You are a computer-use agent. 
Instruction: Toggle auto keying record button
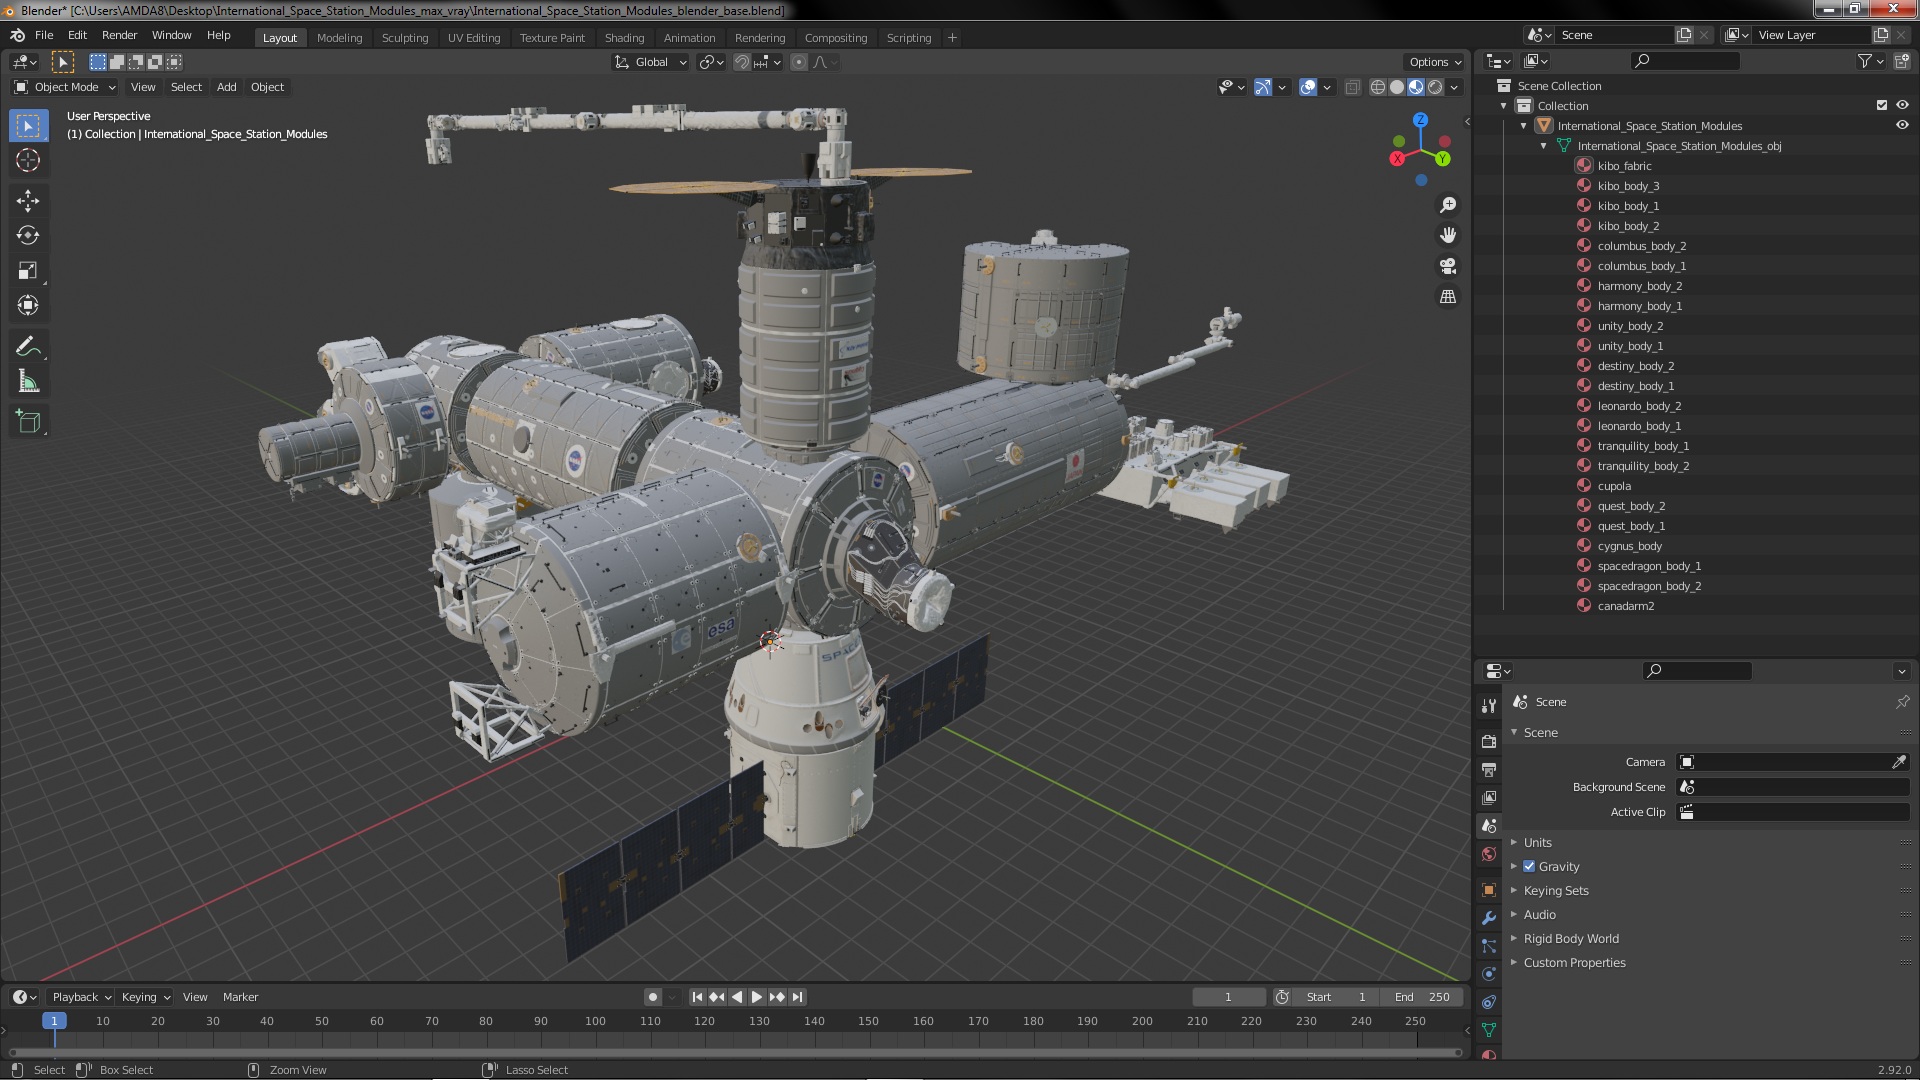point(653,997)
